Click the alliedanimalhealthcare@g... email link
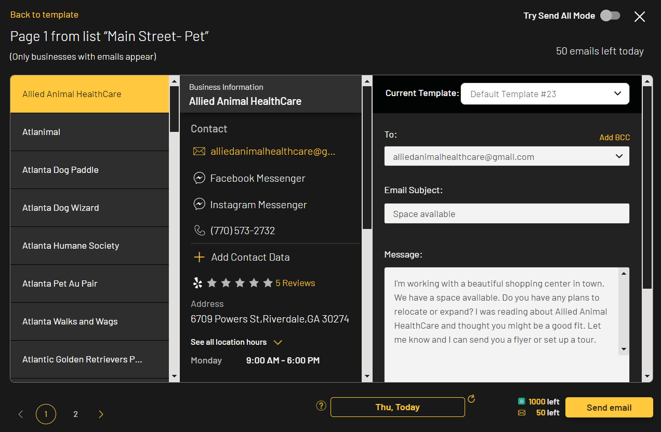 [x=273, y=151]
